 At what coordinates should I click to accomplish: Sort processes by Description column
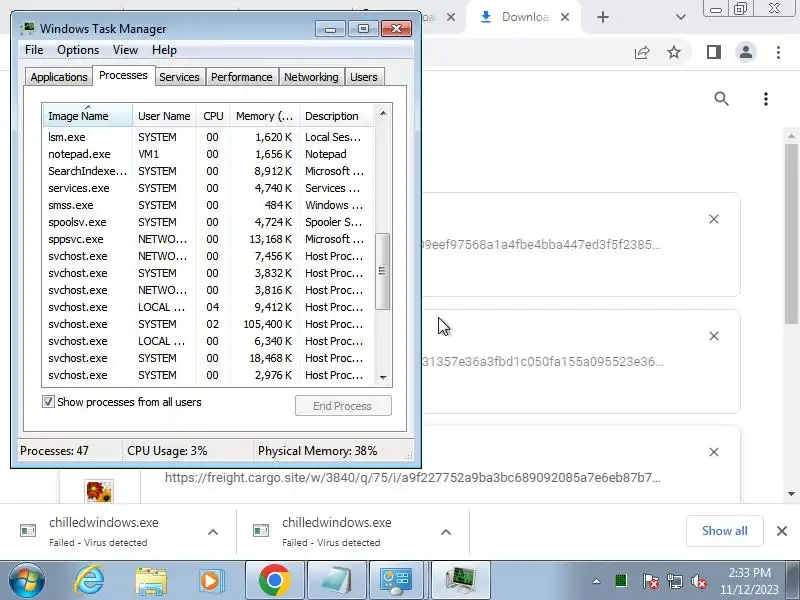337,116
